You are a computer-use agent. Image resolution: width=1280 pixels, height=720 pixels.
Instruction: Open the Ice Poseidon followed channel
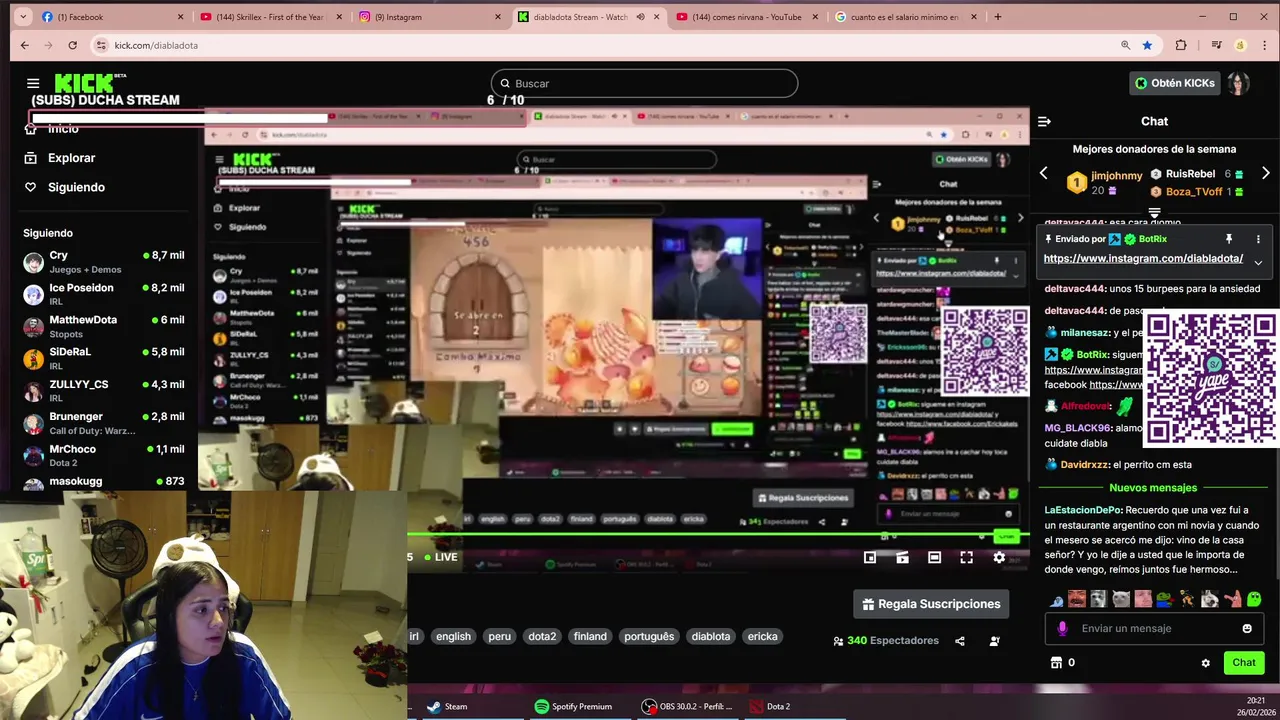(x=104, y=294)
